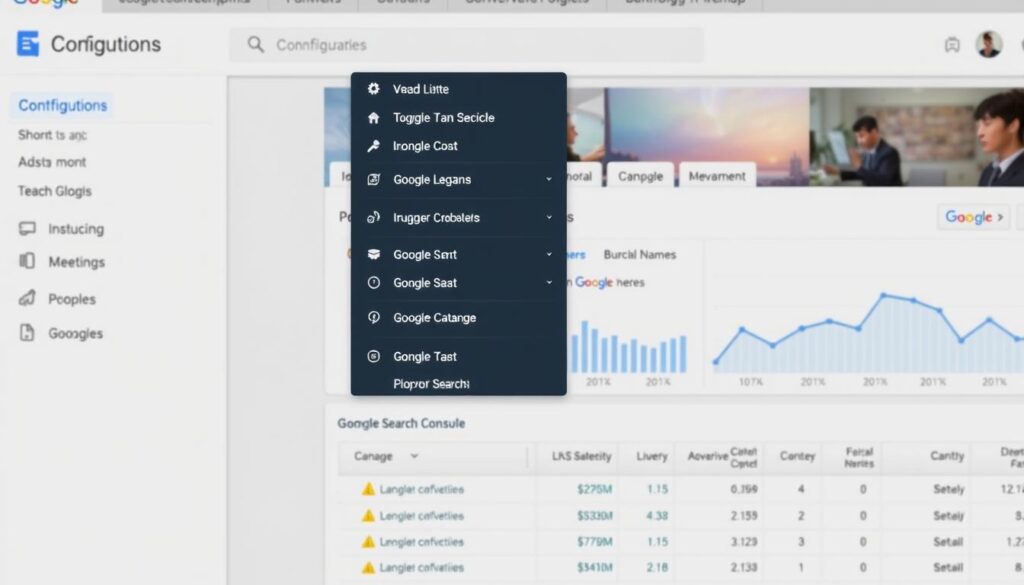
Task: Click the icon beside Google Catange
Action: 374,317
